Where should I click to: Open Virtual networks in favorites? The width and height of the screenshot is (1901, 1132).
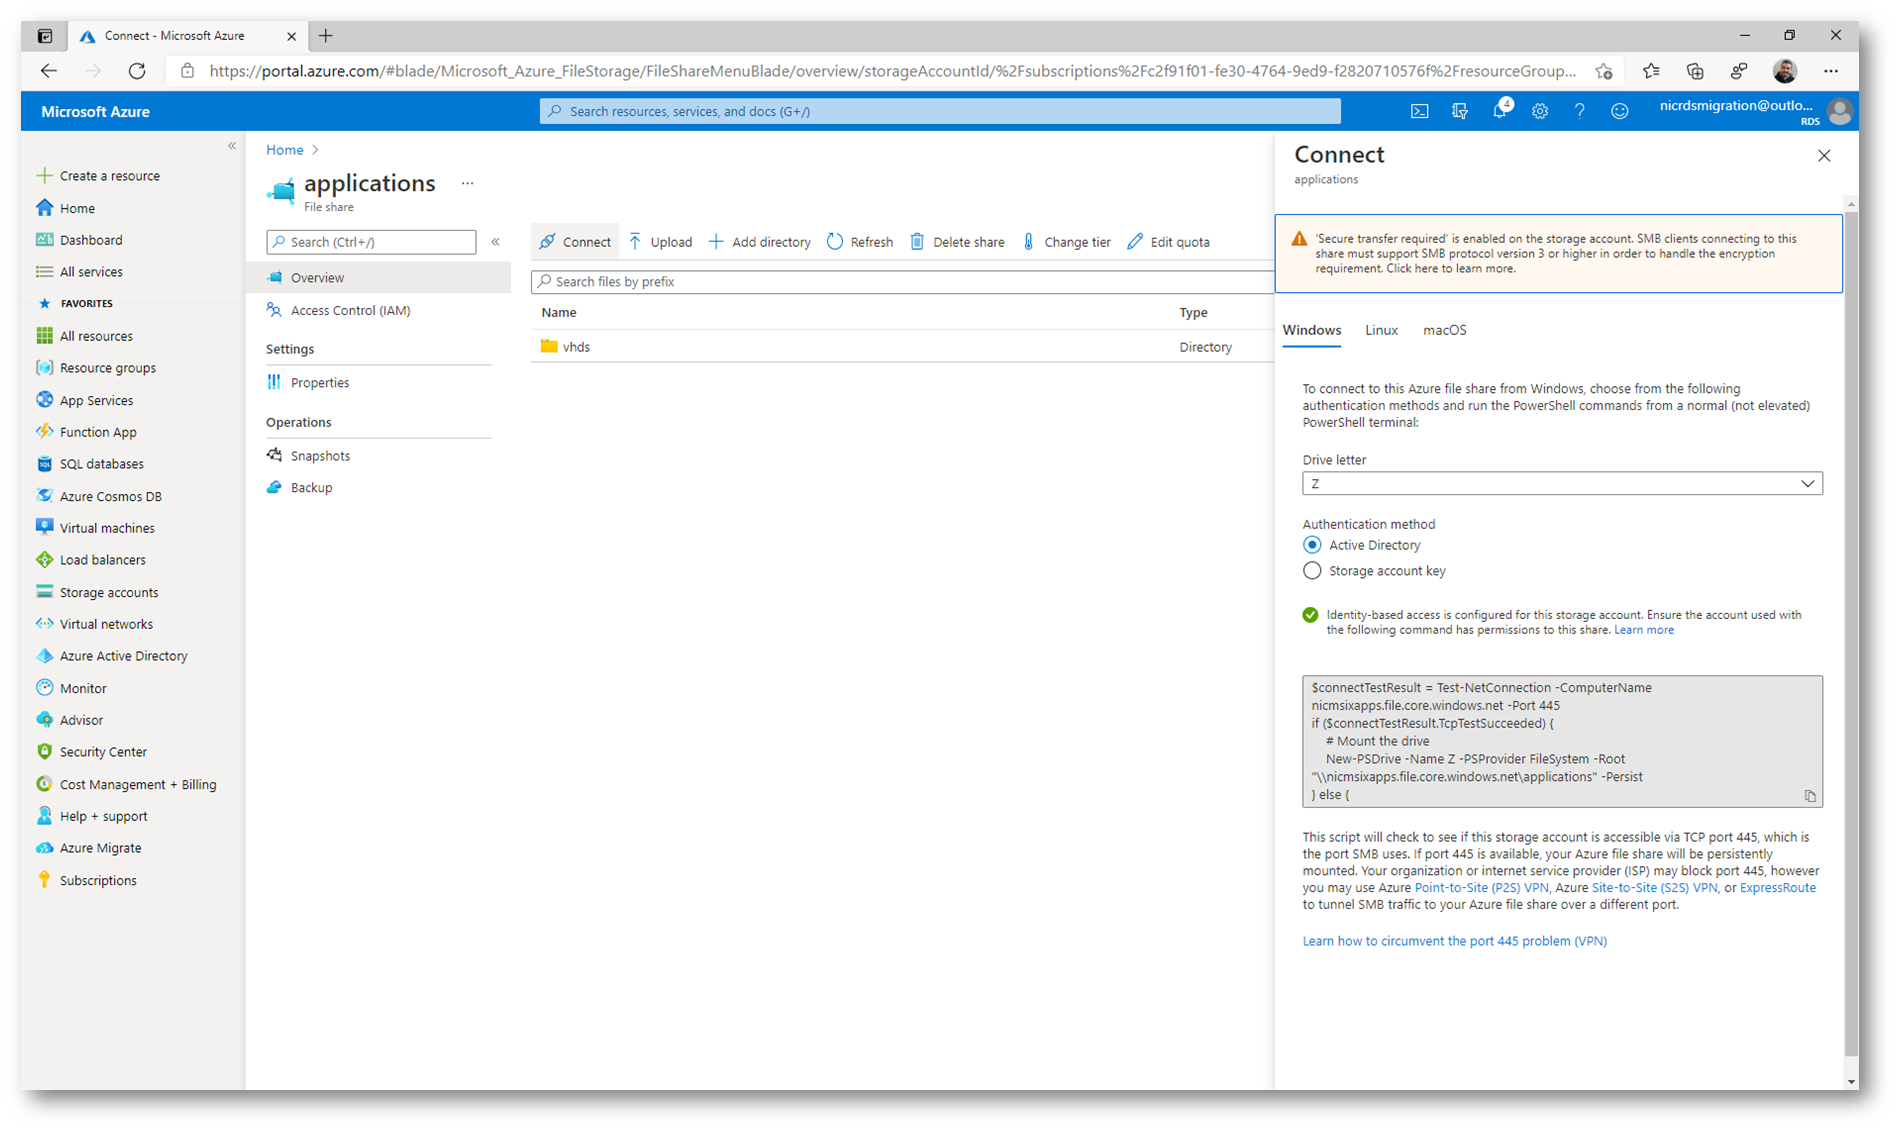(x=106, y=624)
